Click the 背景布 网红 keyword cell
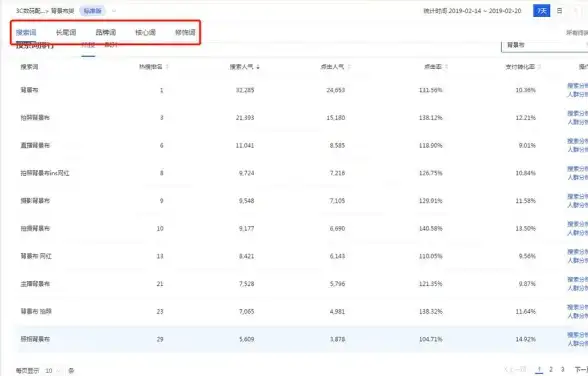Viewport: 588px width, 376px height. pos(36,256)
